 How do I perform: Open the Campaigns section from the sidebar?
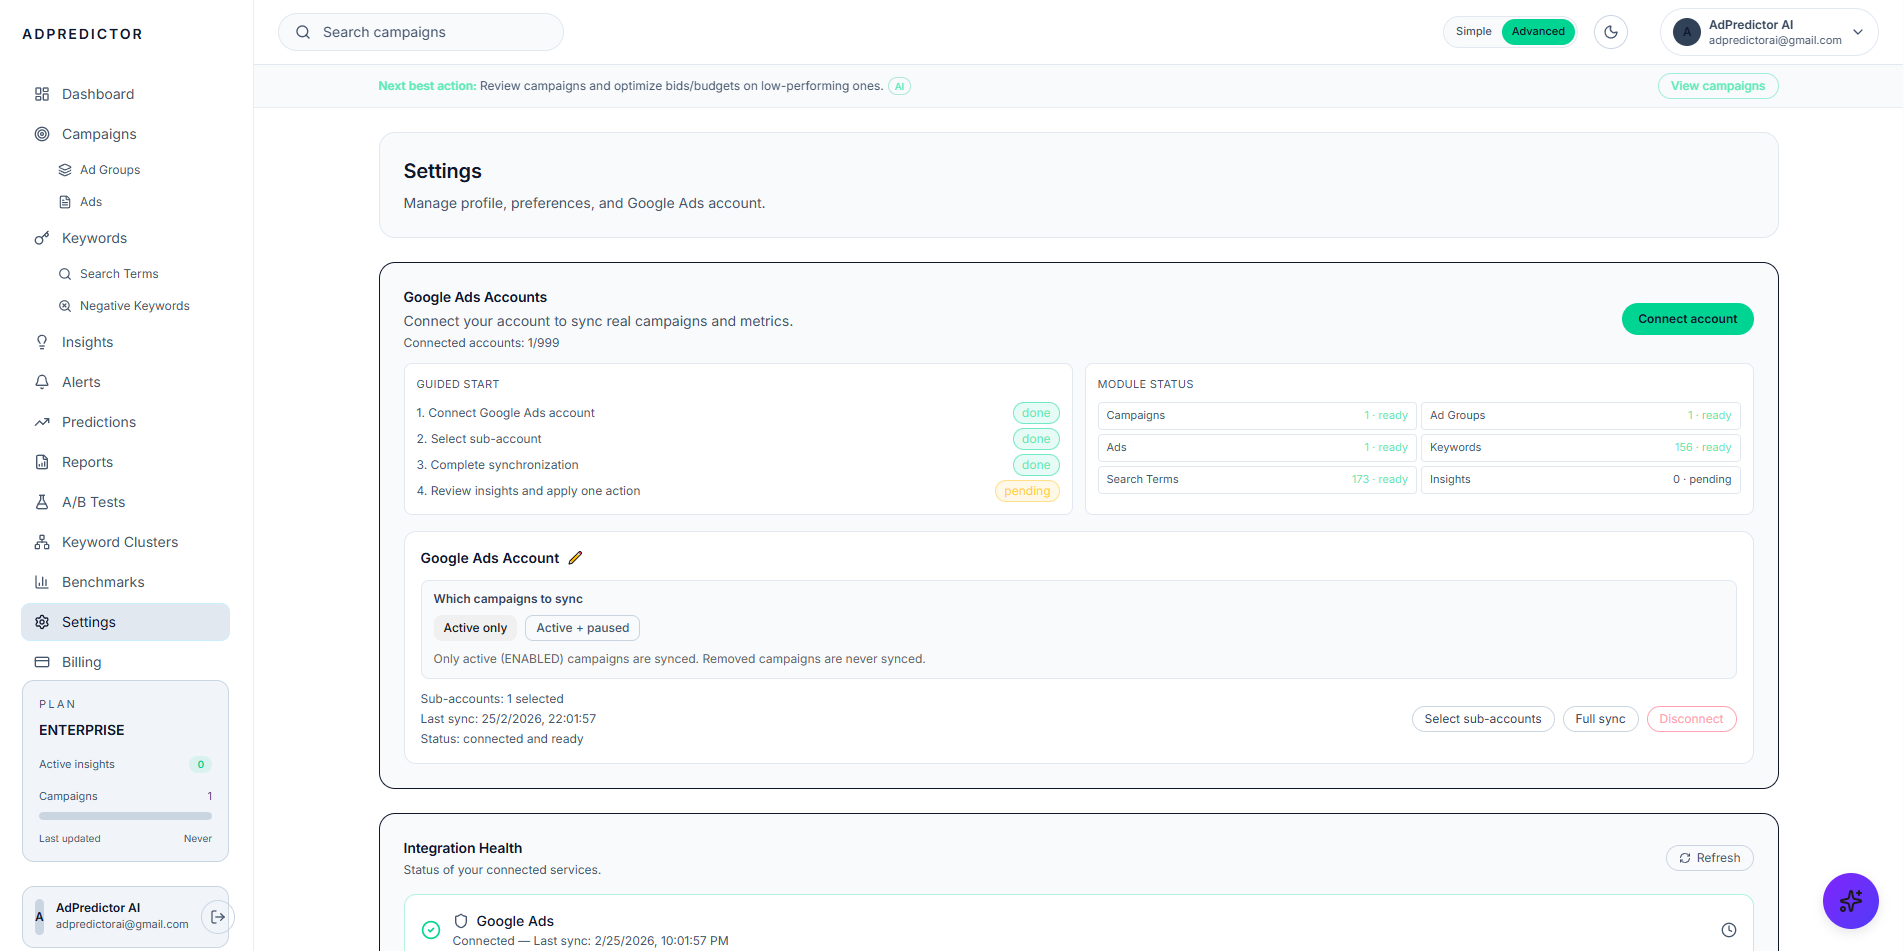tap(98, 133)
